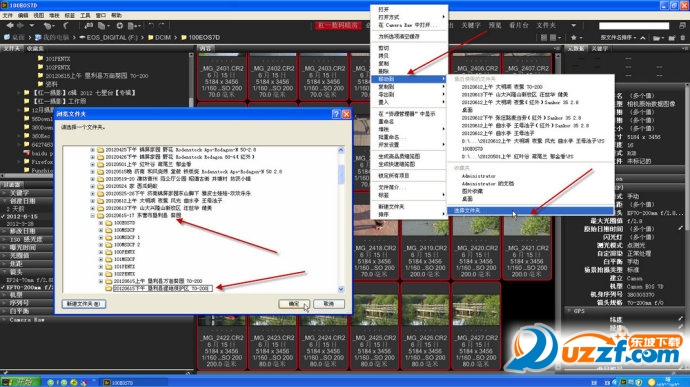Collapse the 20120615-17 folder in dialog tree
Screen dimensions: 690x387
[92, 215]
